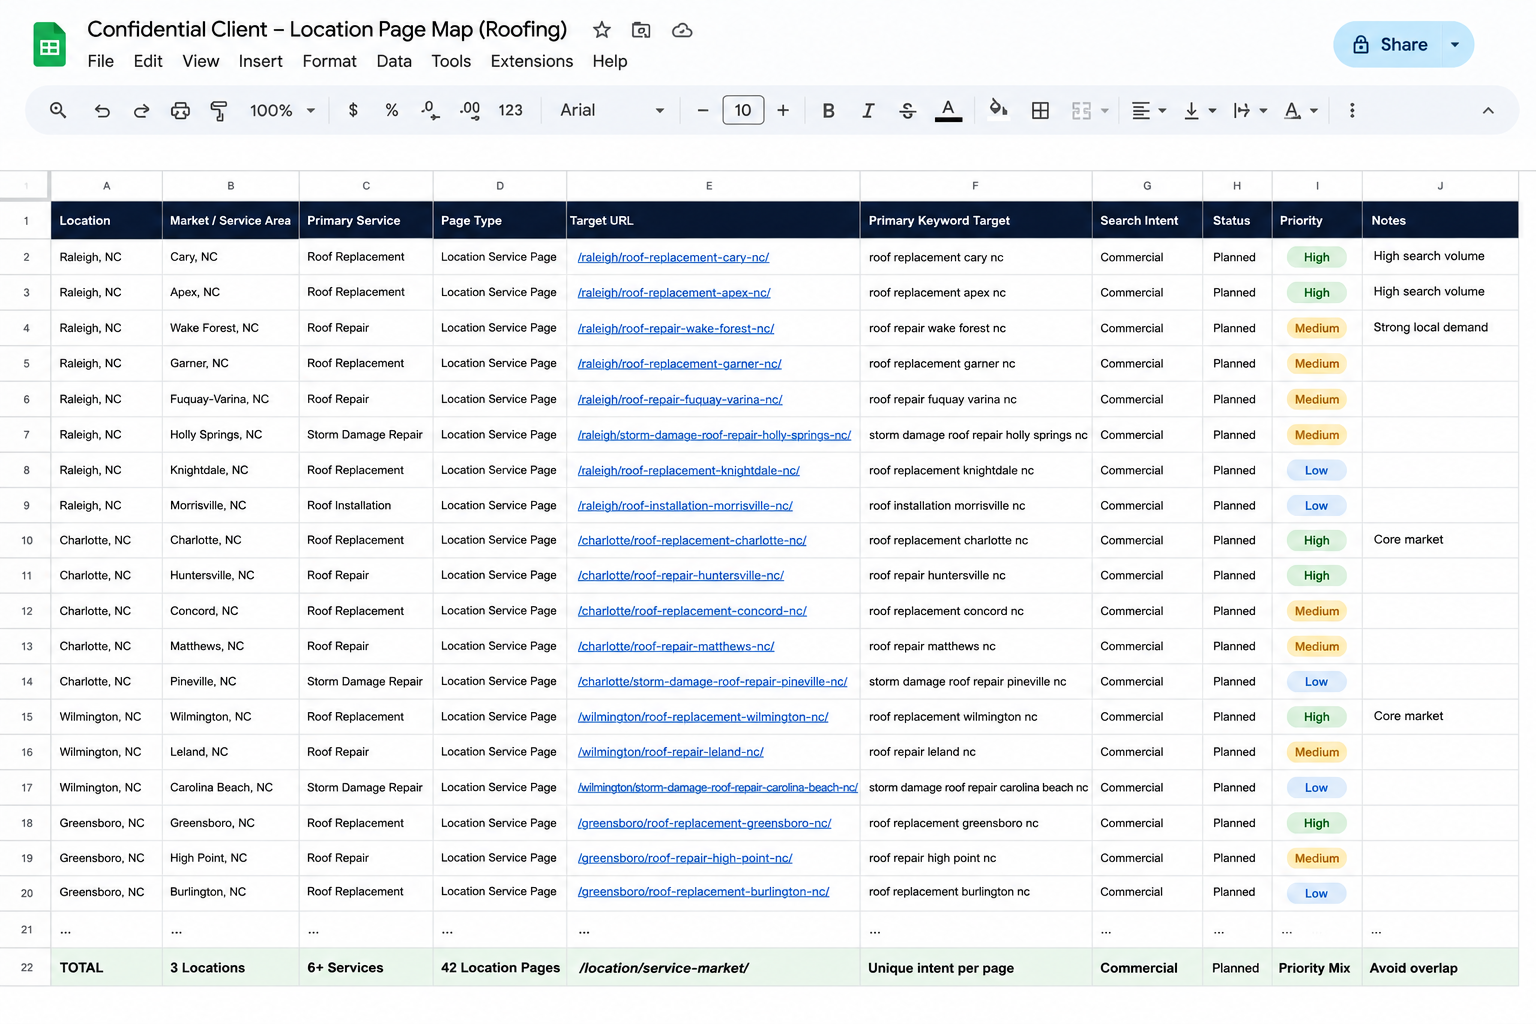The image size is (1536, 1024).
Task: Expand merge cells options arrow
Action: pos(1105,111)
